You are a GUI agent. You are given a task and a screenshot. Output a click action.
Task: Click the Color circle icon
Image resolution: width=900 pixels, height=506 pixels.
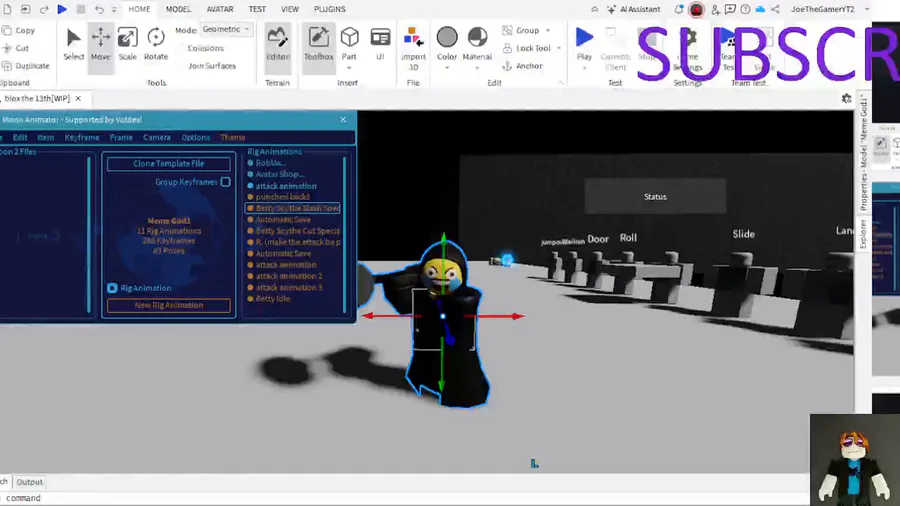pyautogui.click(x=447, y=37)
